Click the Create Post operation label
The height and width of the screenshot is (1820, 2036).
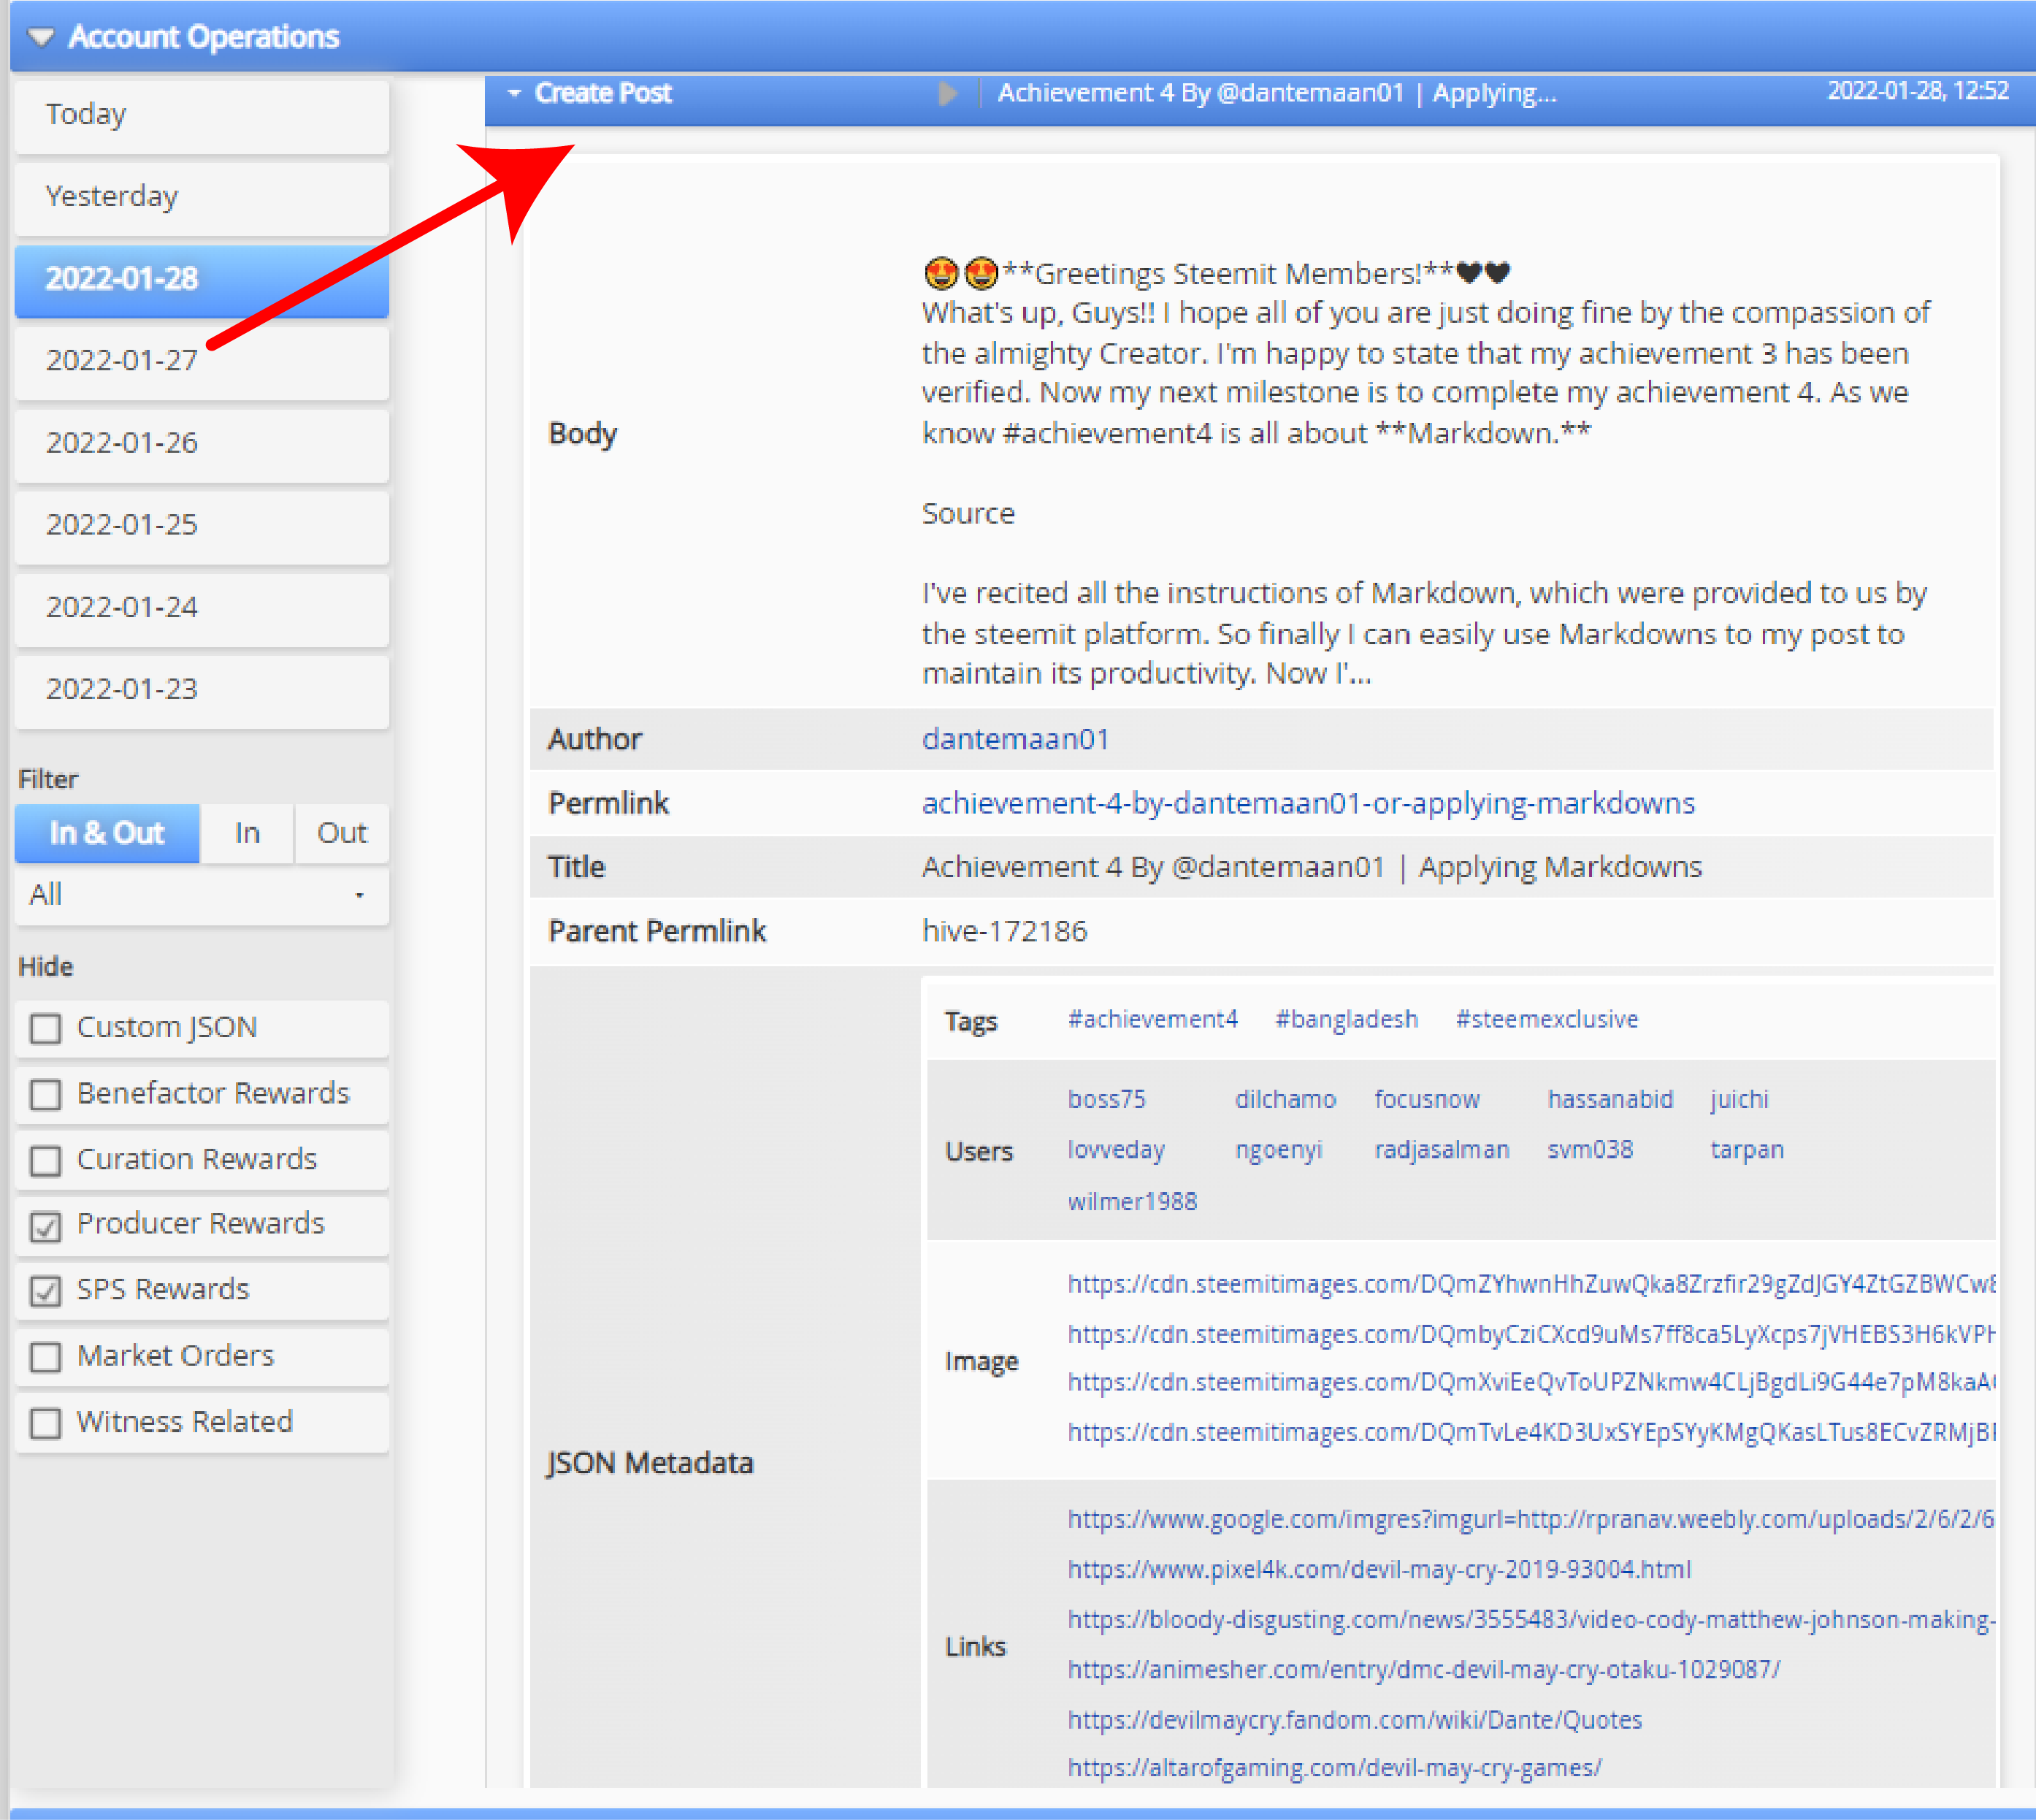[603, 93]
